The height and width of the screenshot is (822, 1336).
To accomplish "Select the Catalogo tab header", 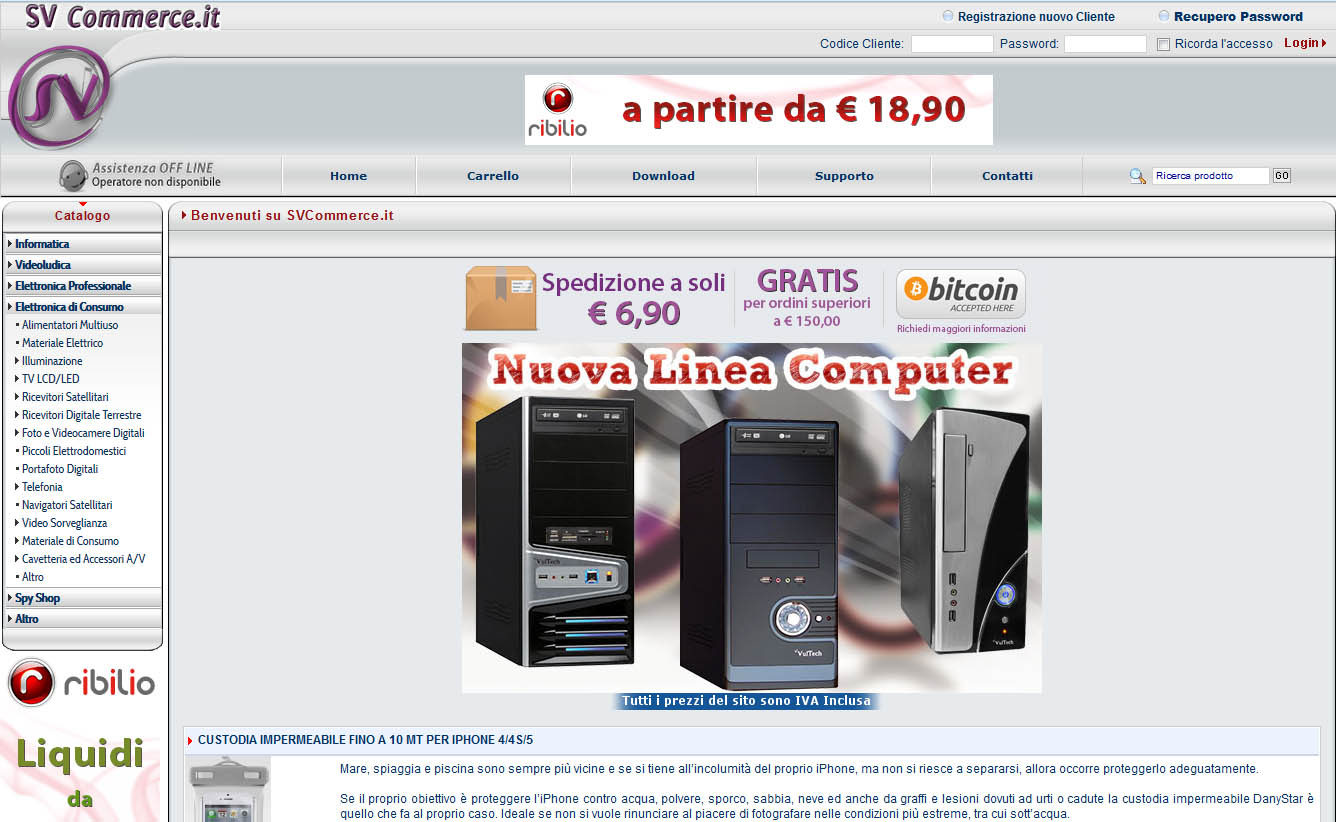I will point(82,216).
